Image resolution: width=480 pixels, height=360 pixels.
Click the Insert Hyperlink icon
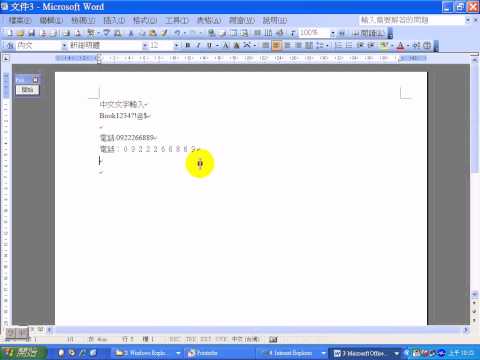tap(211, 33)
